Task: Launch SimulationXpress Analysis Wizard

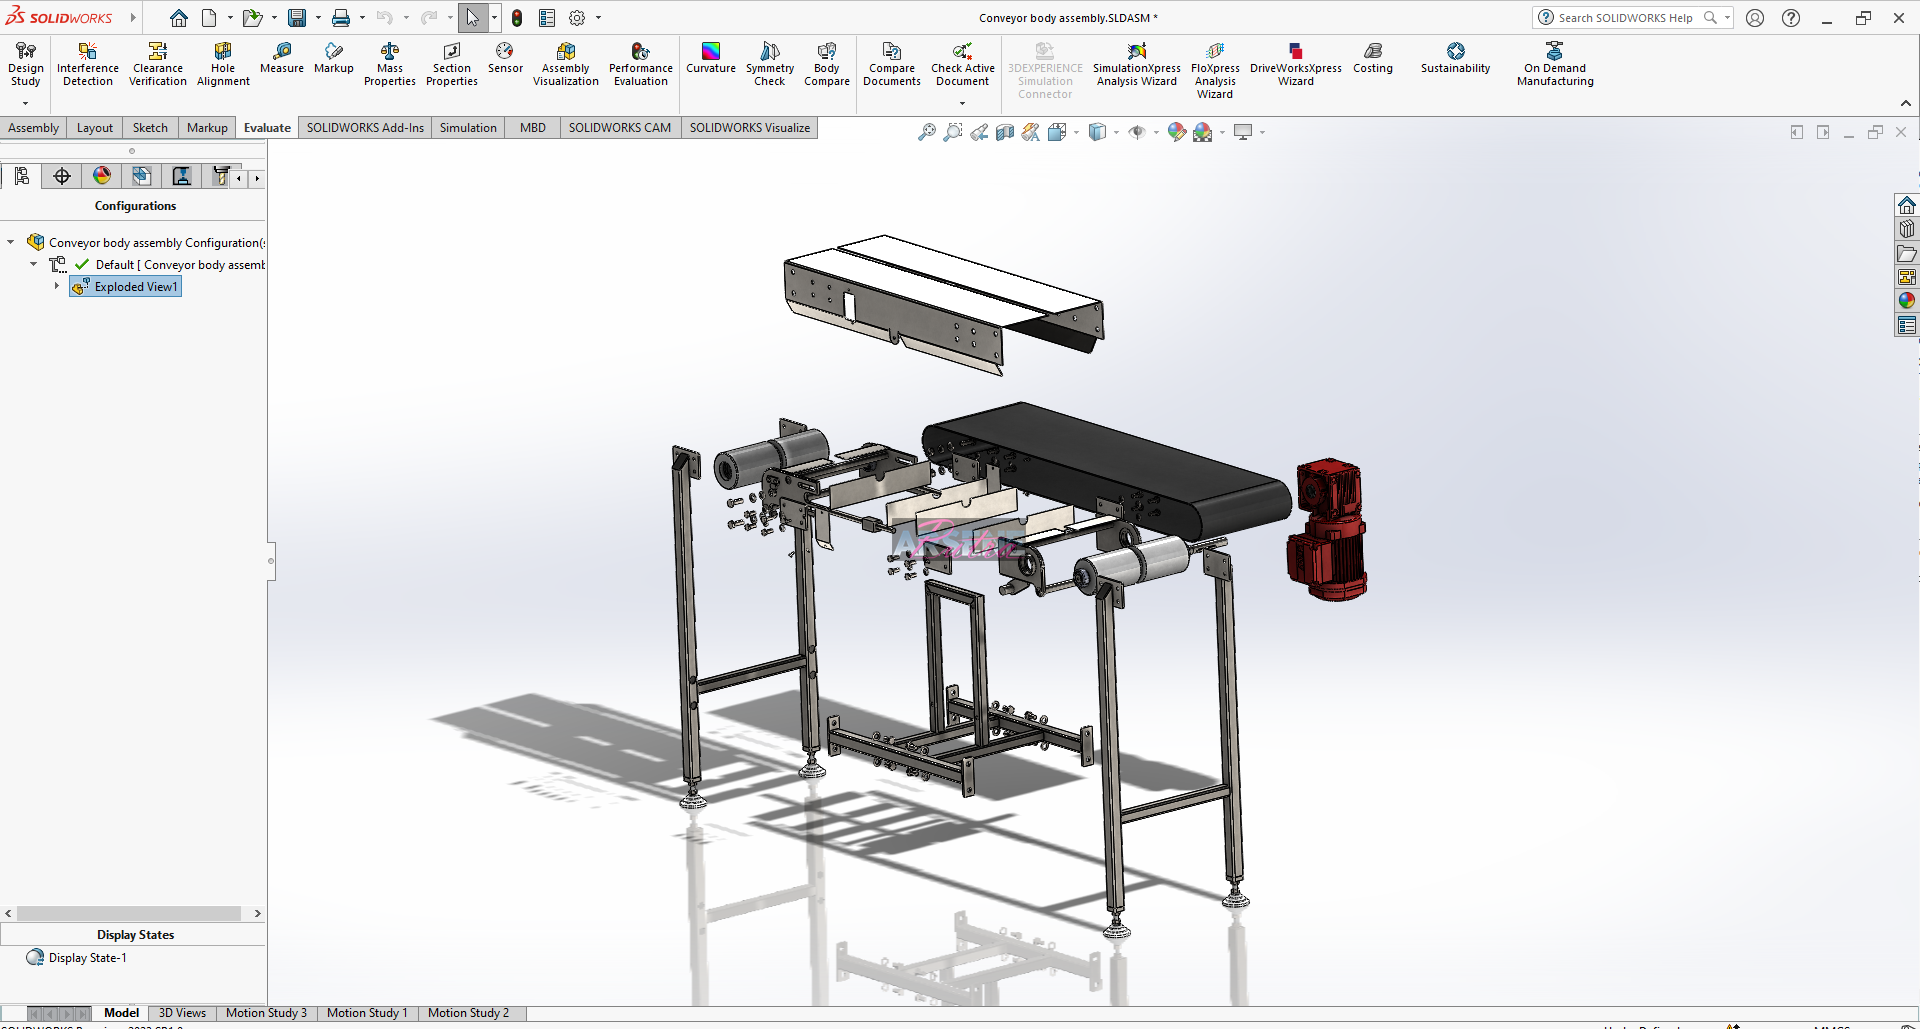Action: pos(1137,64)
